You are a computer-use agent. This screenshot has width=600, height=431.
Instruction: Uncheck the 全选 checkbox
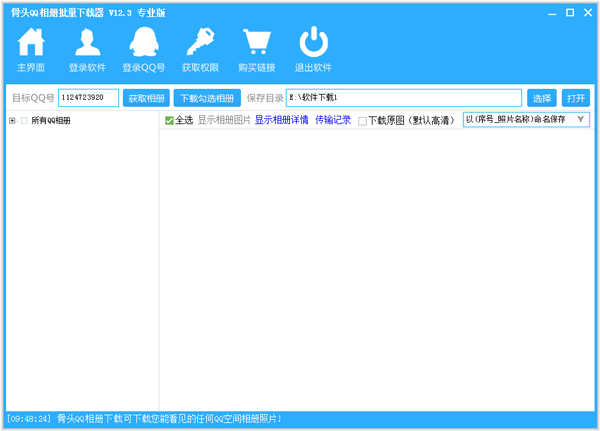(169, 121)
